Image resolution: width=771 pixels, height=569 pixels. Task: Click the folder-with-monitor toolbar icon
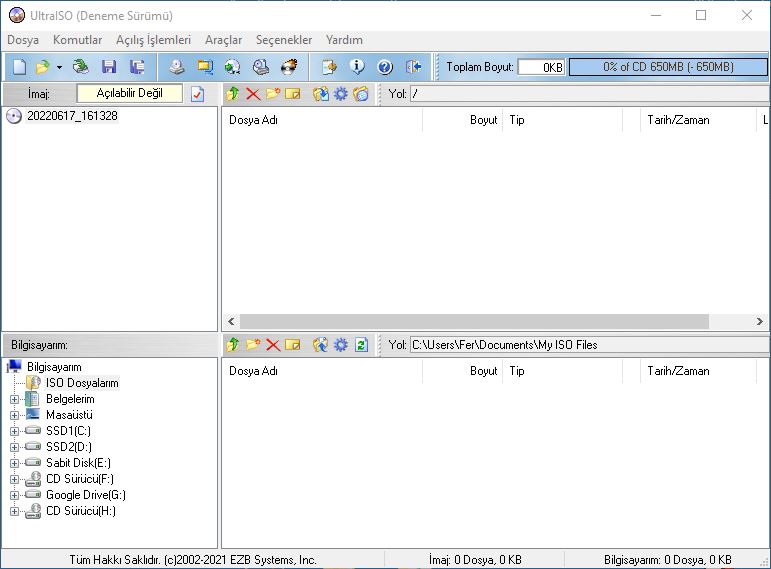tap(205, 67)
